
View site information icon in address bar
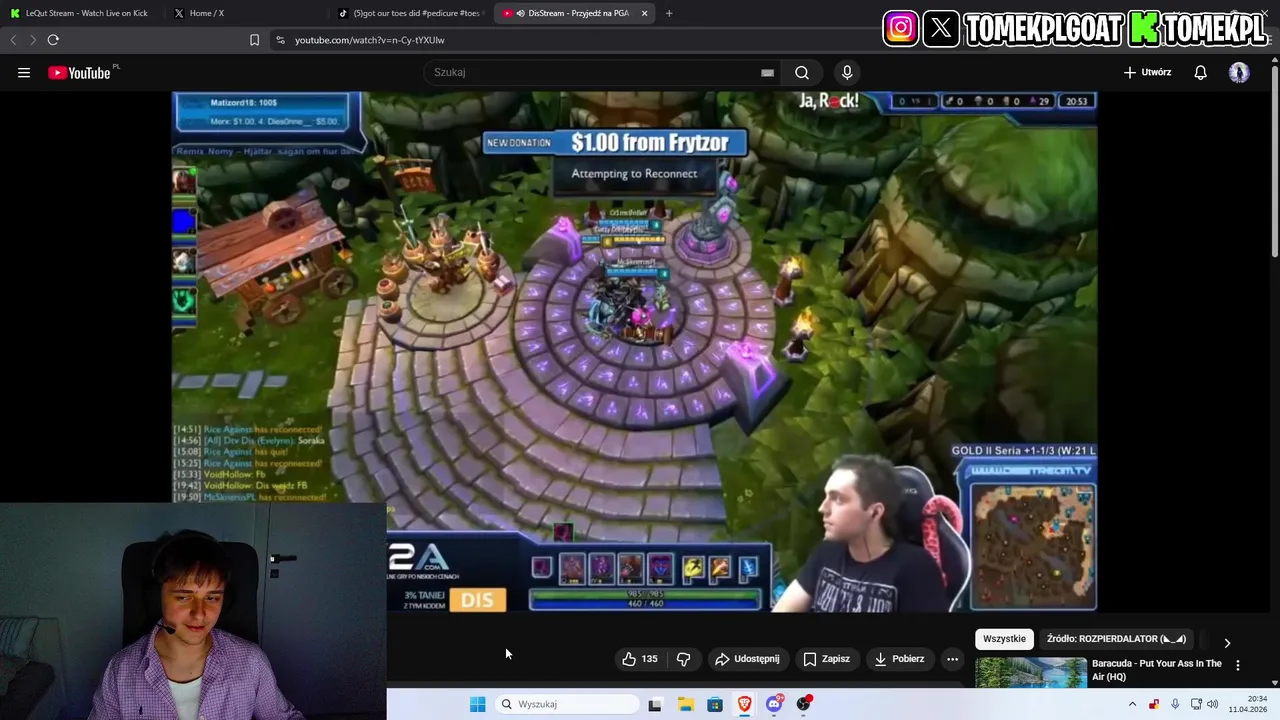click(280, 40)
